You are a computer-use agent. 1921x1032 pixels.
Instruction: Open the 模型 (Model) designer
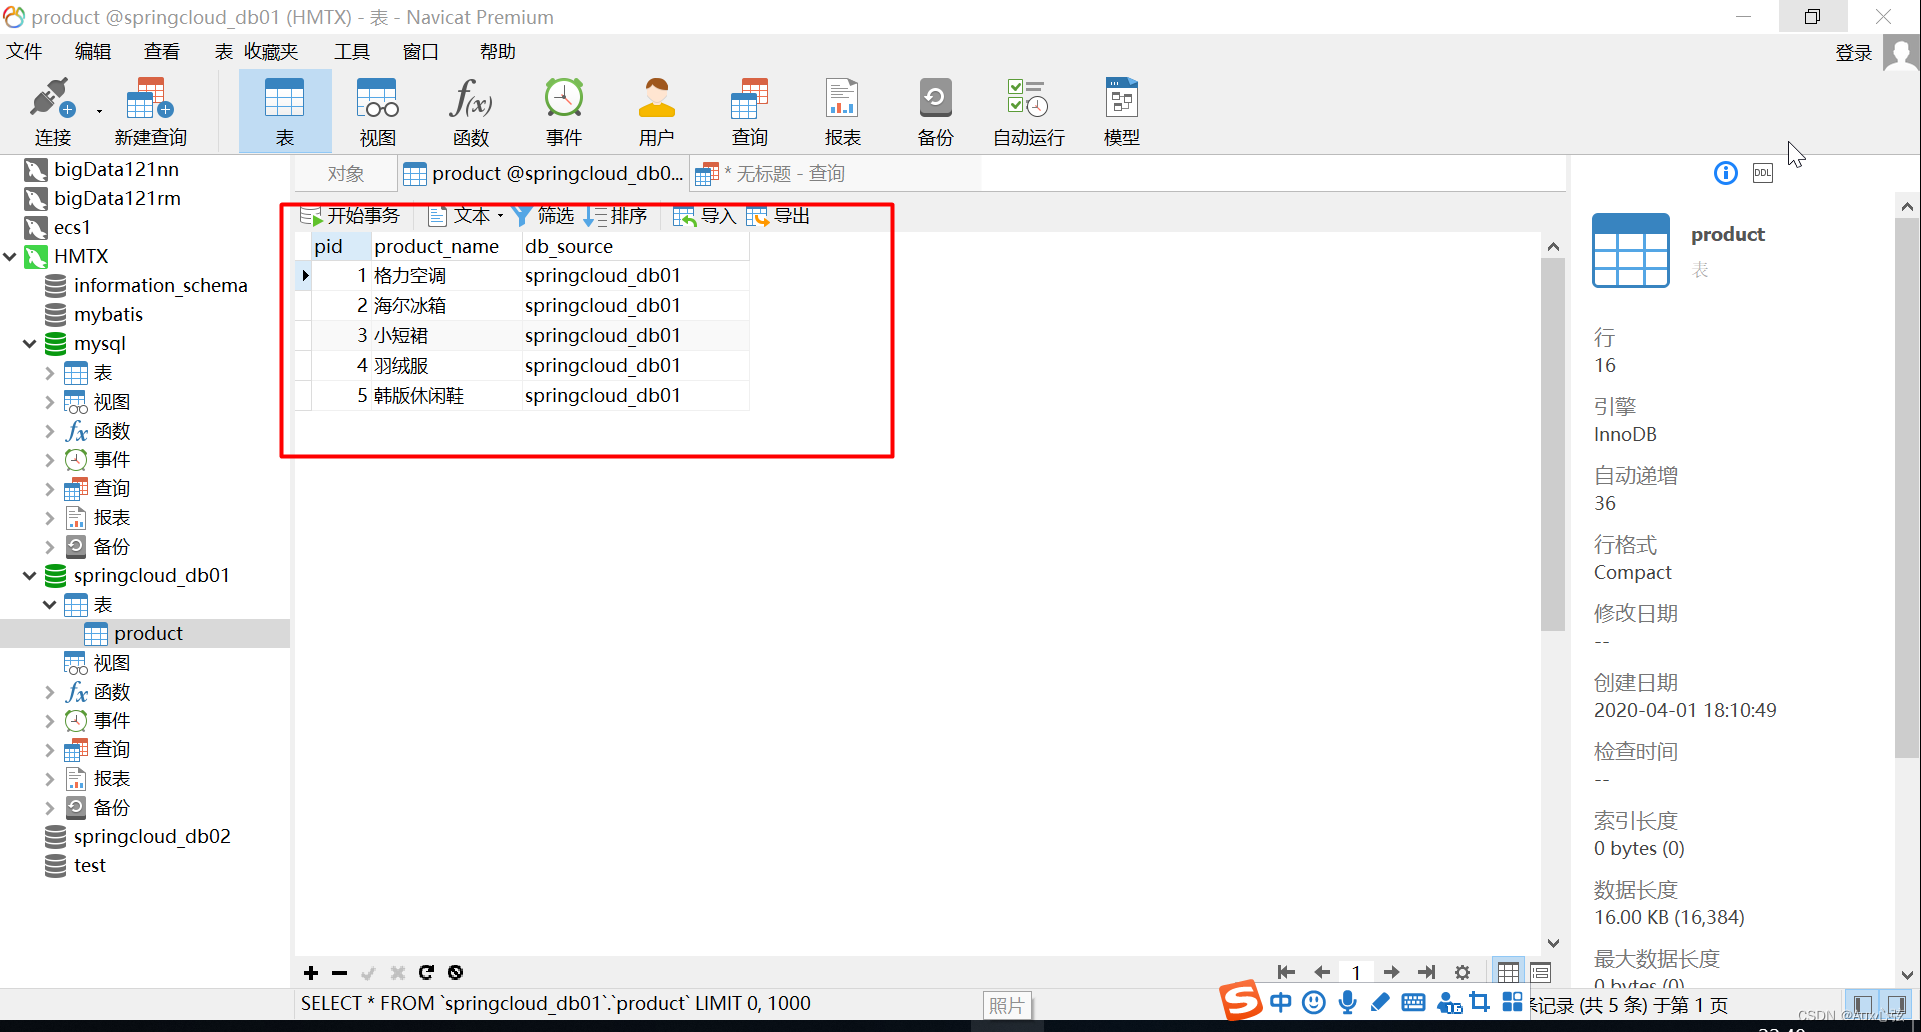point(1120,110)
